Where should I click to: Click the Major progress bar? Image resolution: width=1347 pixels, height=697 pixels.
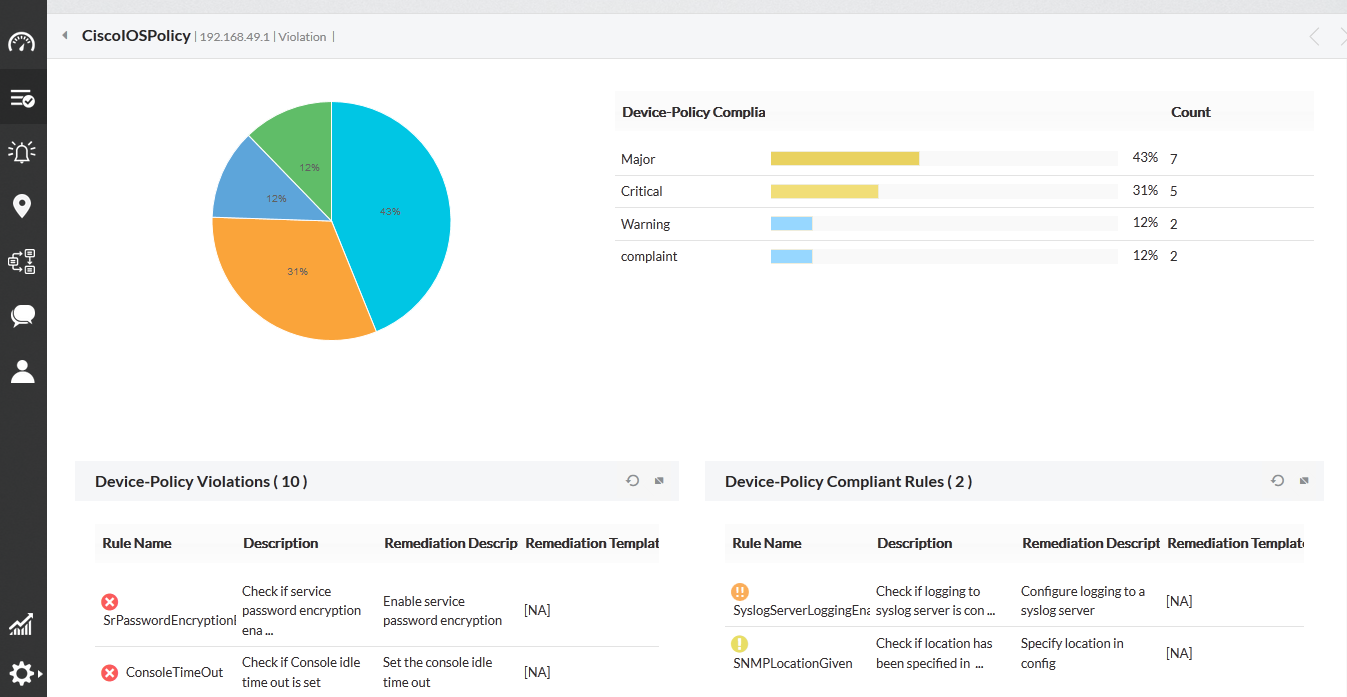click(x=944, y=158)
